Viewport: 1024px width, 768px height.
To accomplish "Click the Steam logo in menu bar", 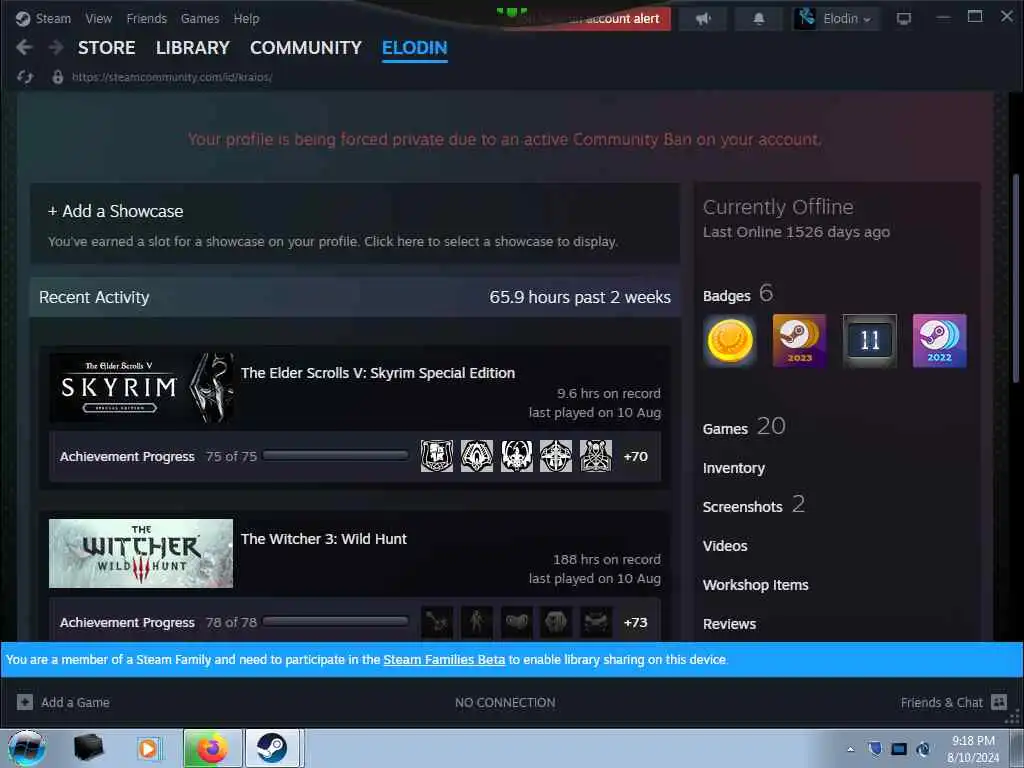I will pyautogui.click(x=23, y=18).
